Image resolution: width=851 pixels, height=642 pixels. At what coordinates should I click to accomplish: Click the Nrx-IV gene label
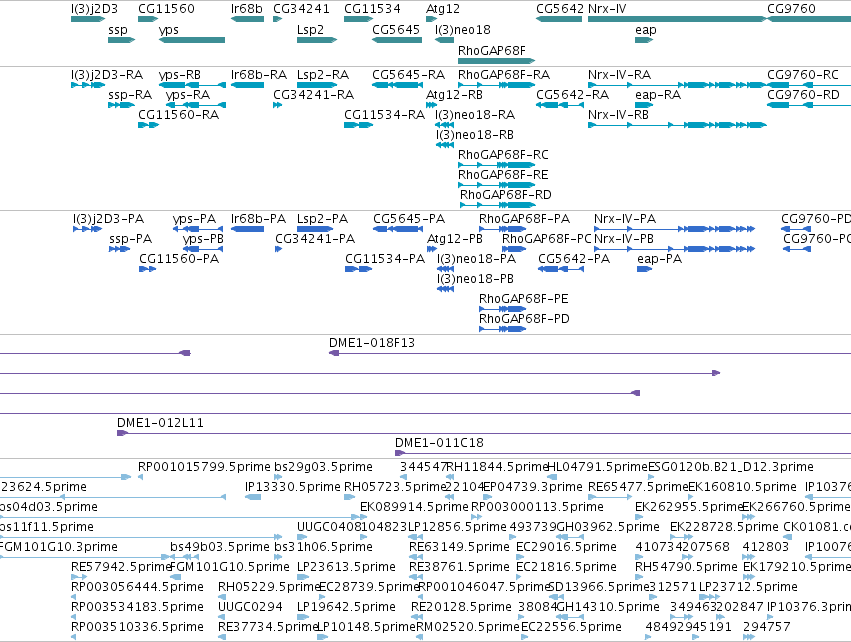(x=607, y=9)
